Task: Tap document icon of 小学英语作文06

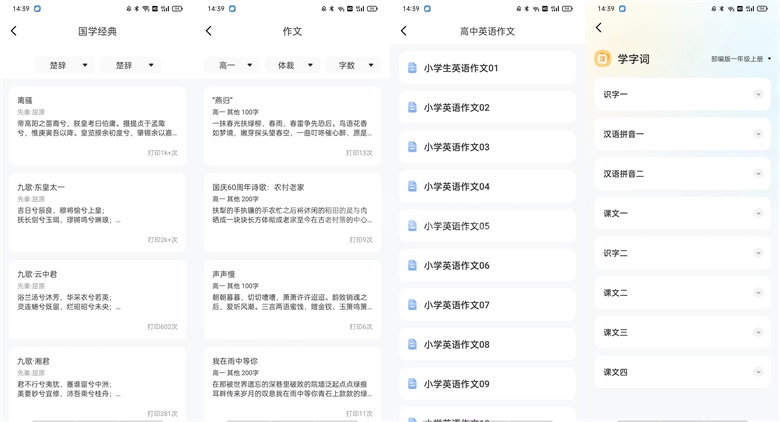Action: (x=412, y=265)
